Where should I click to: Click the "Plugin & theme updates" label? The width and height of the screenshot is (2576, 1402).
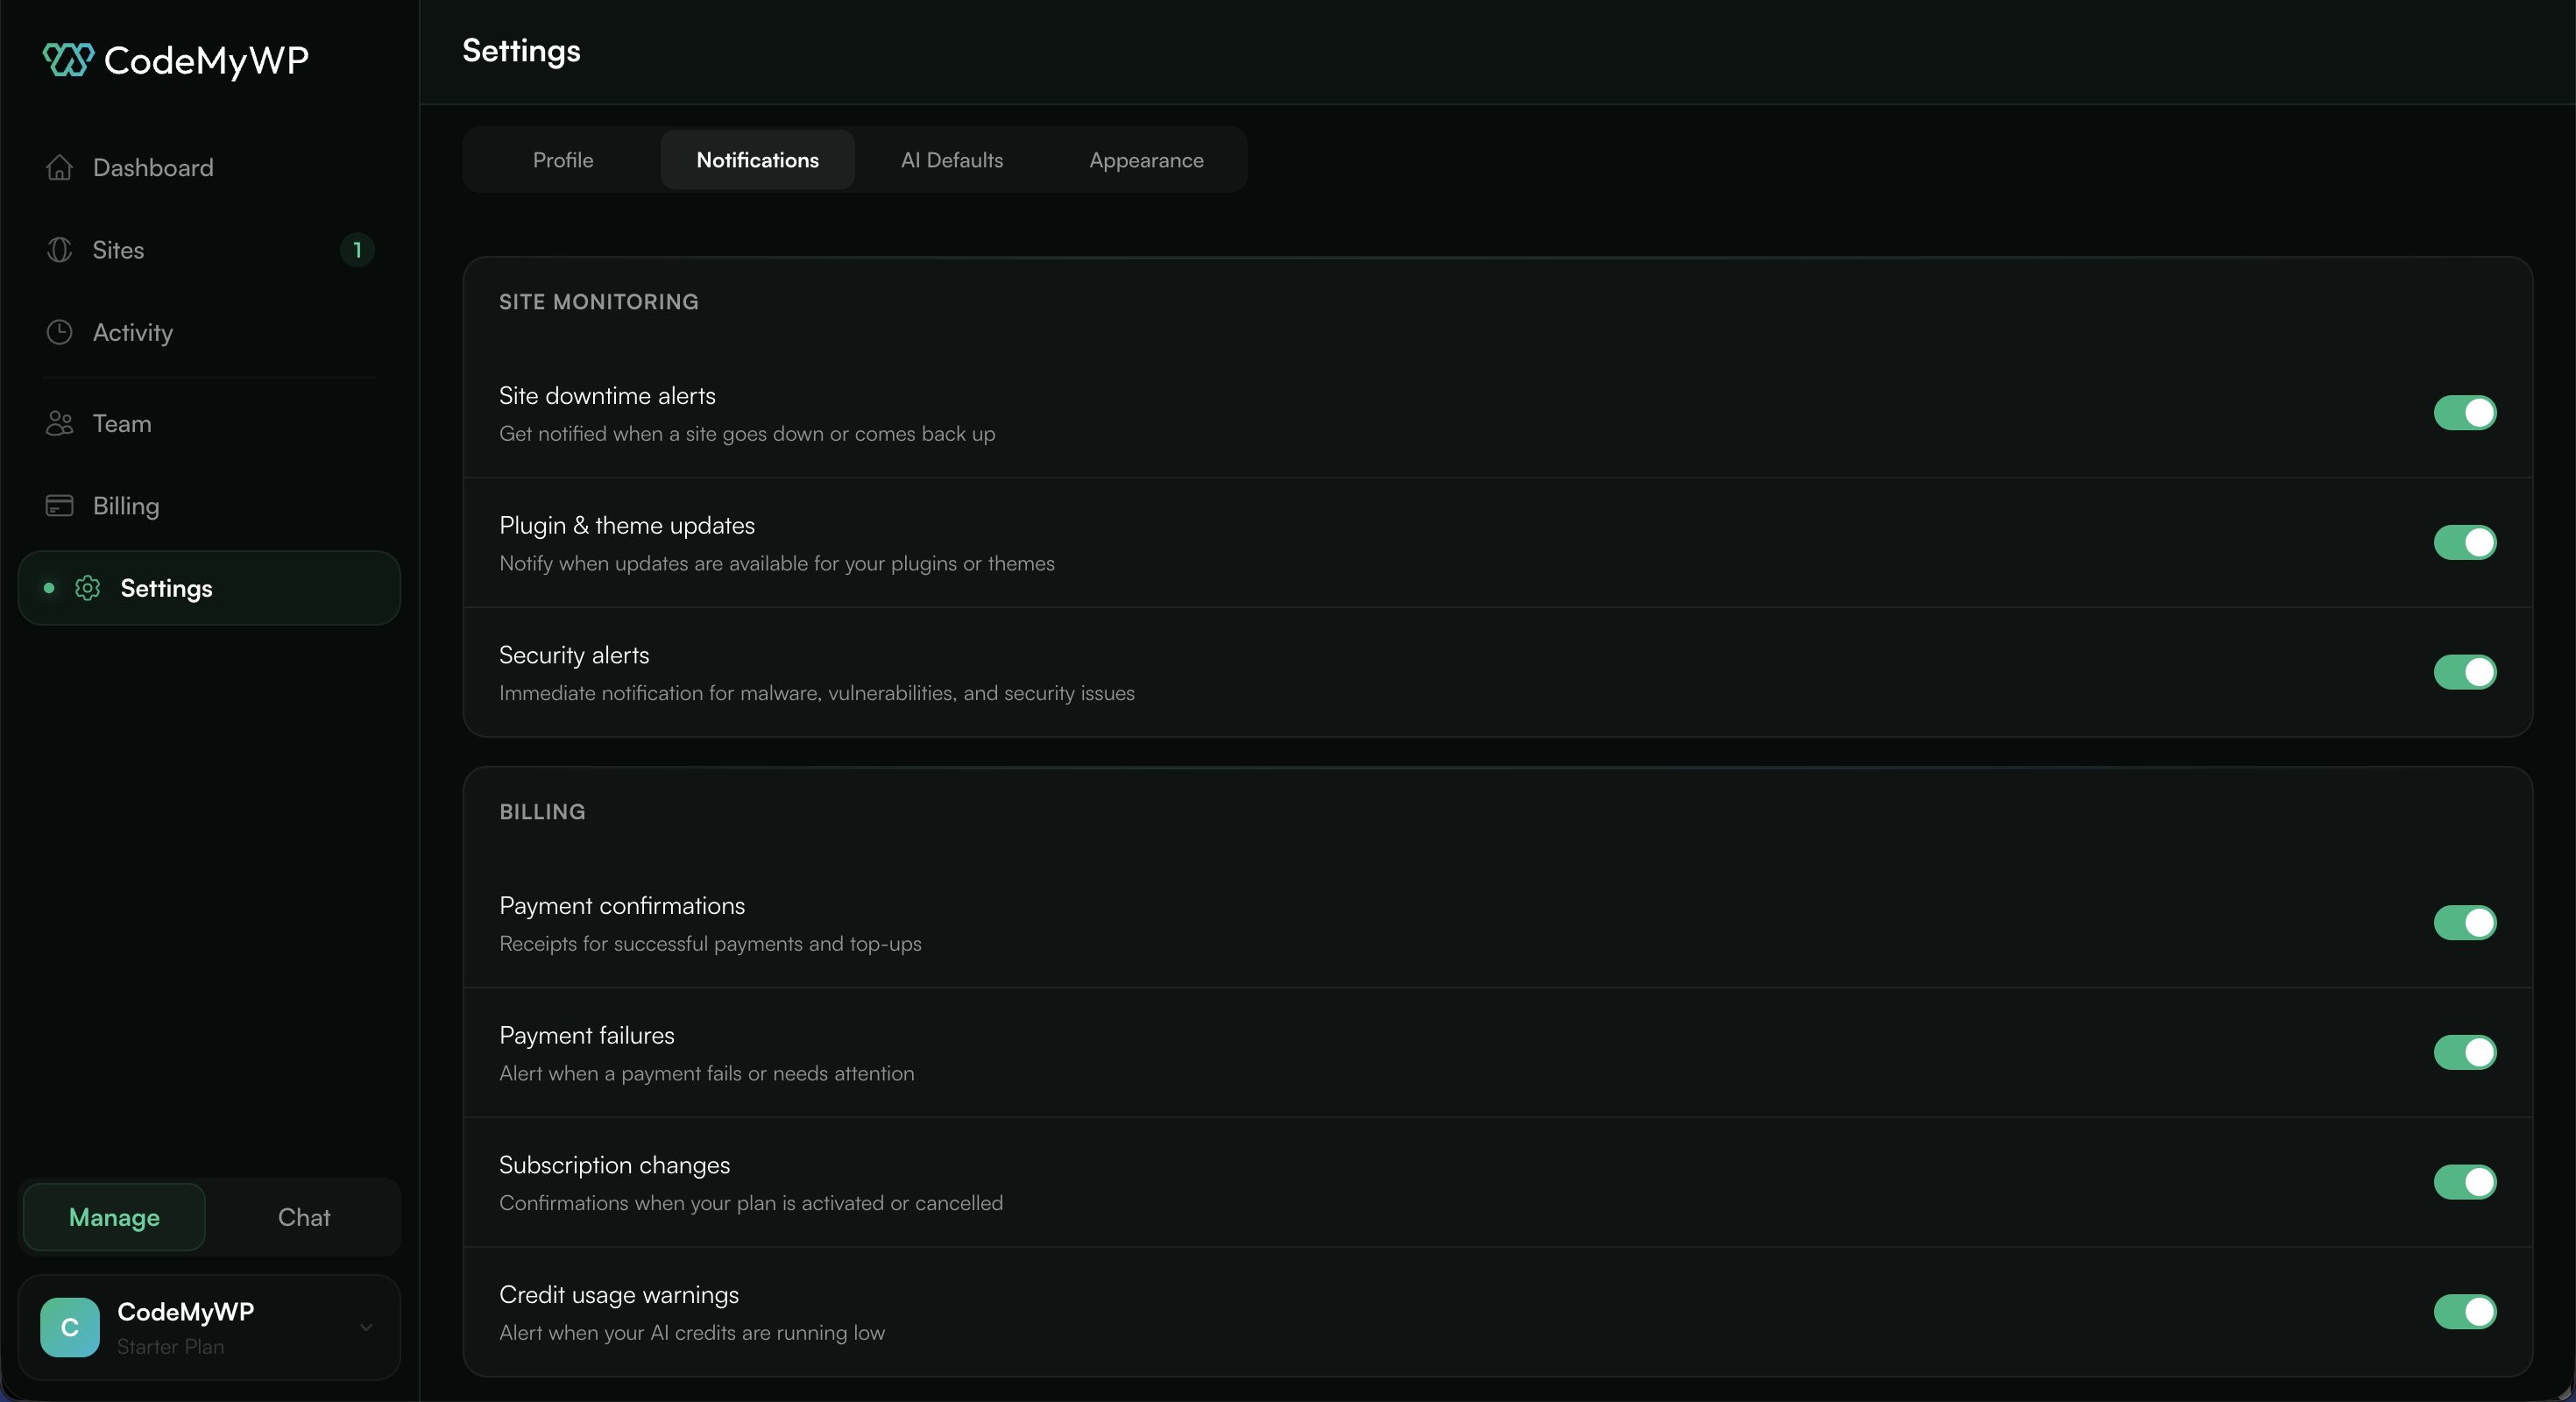tap(627, 526)
